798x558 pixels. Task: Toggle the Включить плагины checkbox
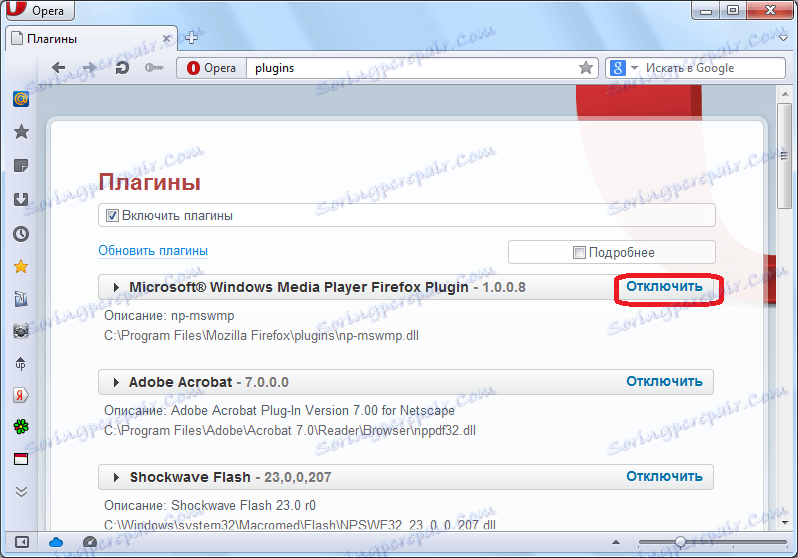point(112,215)
